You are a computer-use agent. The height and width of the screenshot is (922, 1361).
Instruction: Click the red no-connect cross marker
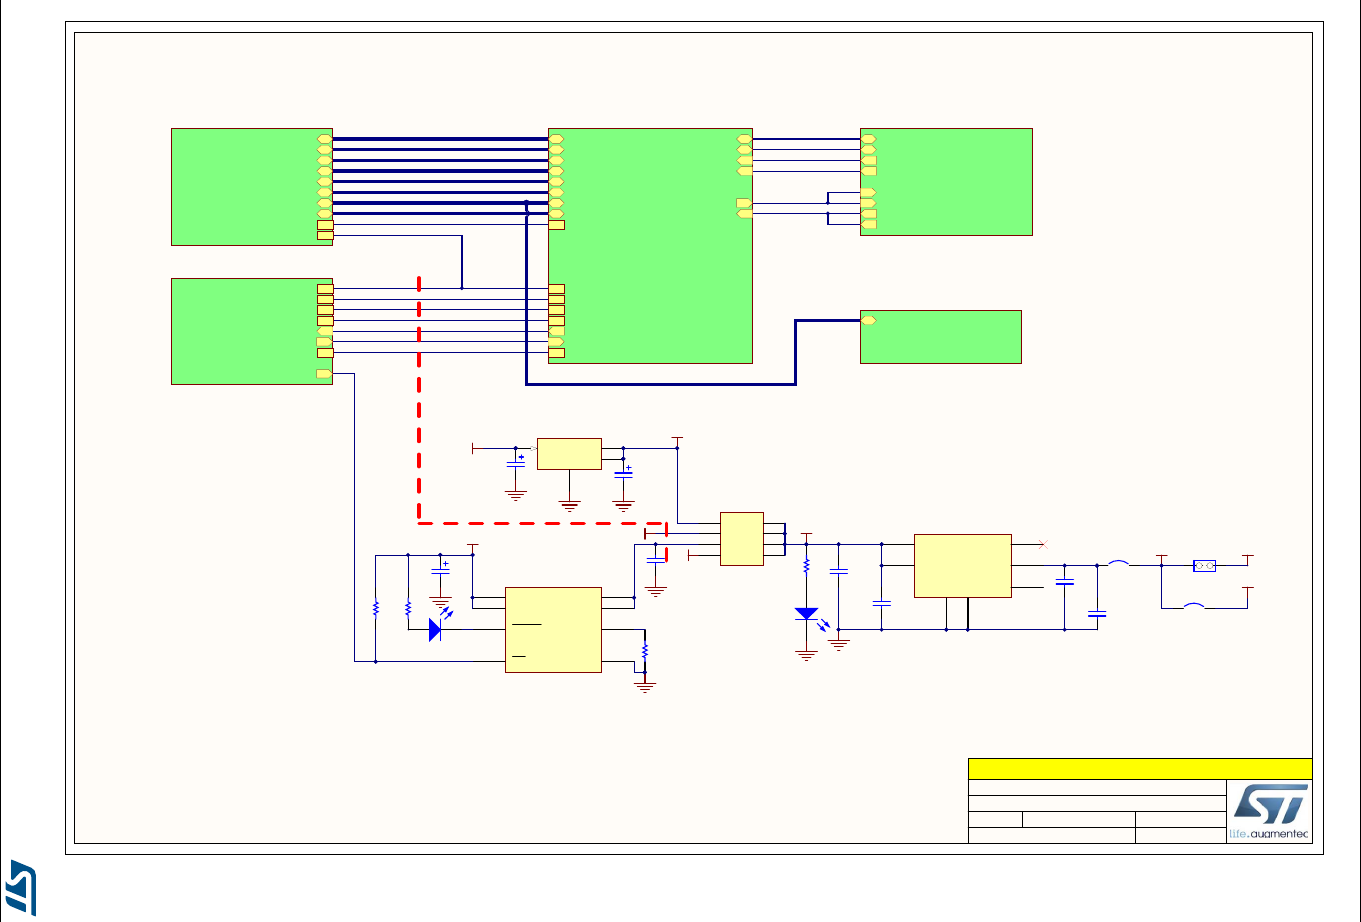(x=1043, y=544)
